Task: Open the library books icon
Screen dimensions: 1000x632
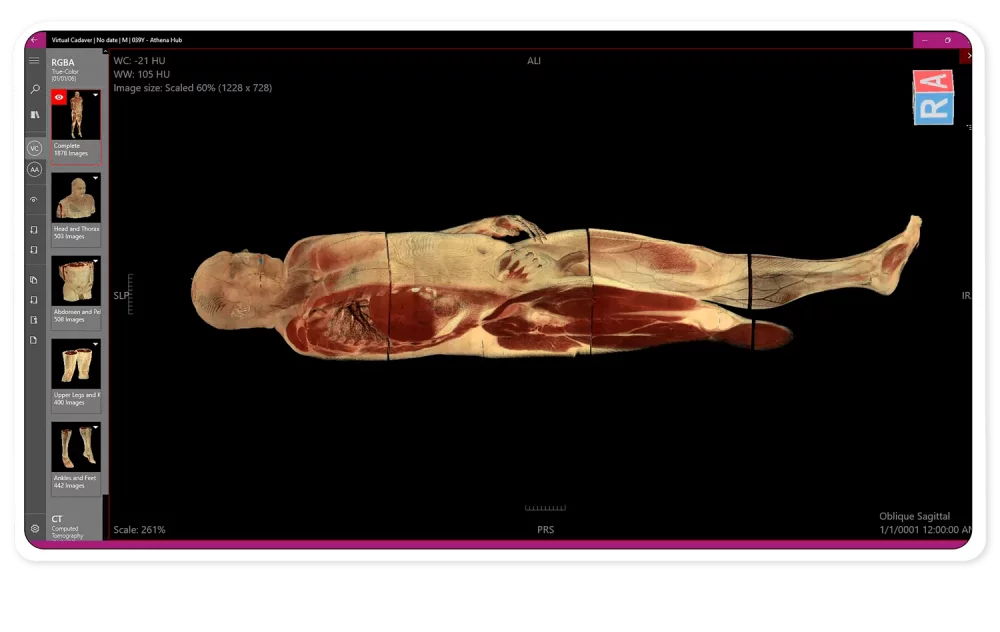Action: tap(34, 115)
